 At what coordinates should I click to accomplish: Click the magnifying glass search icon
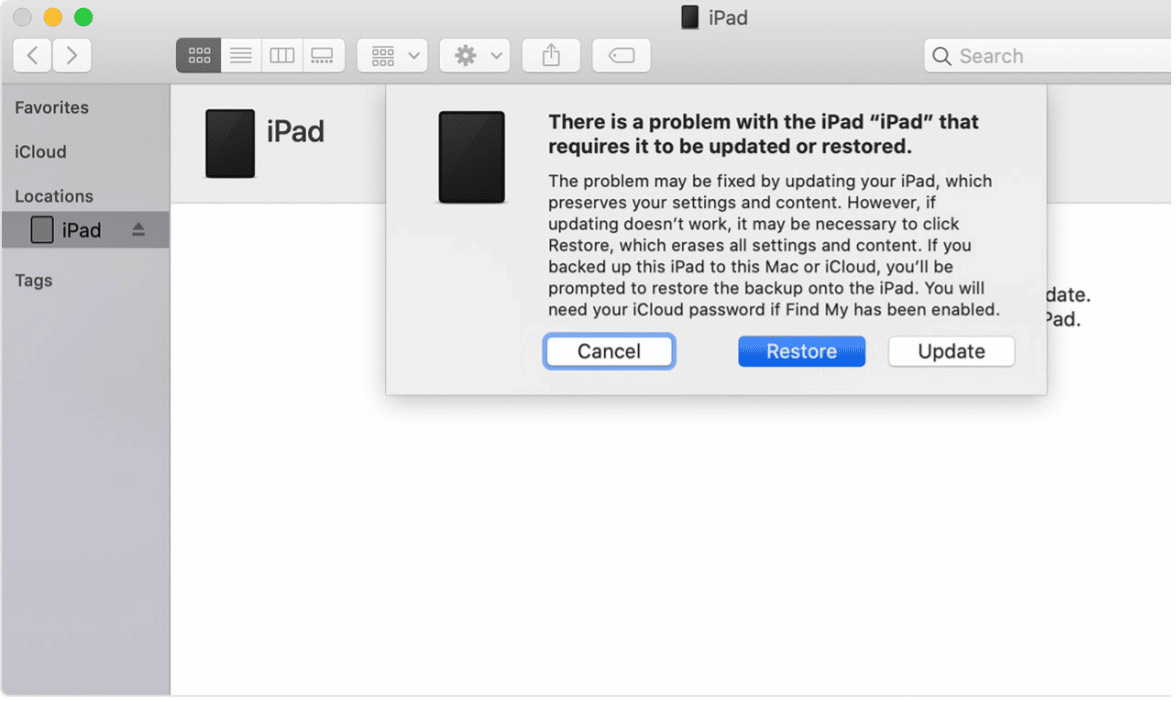point(941,56)
